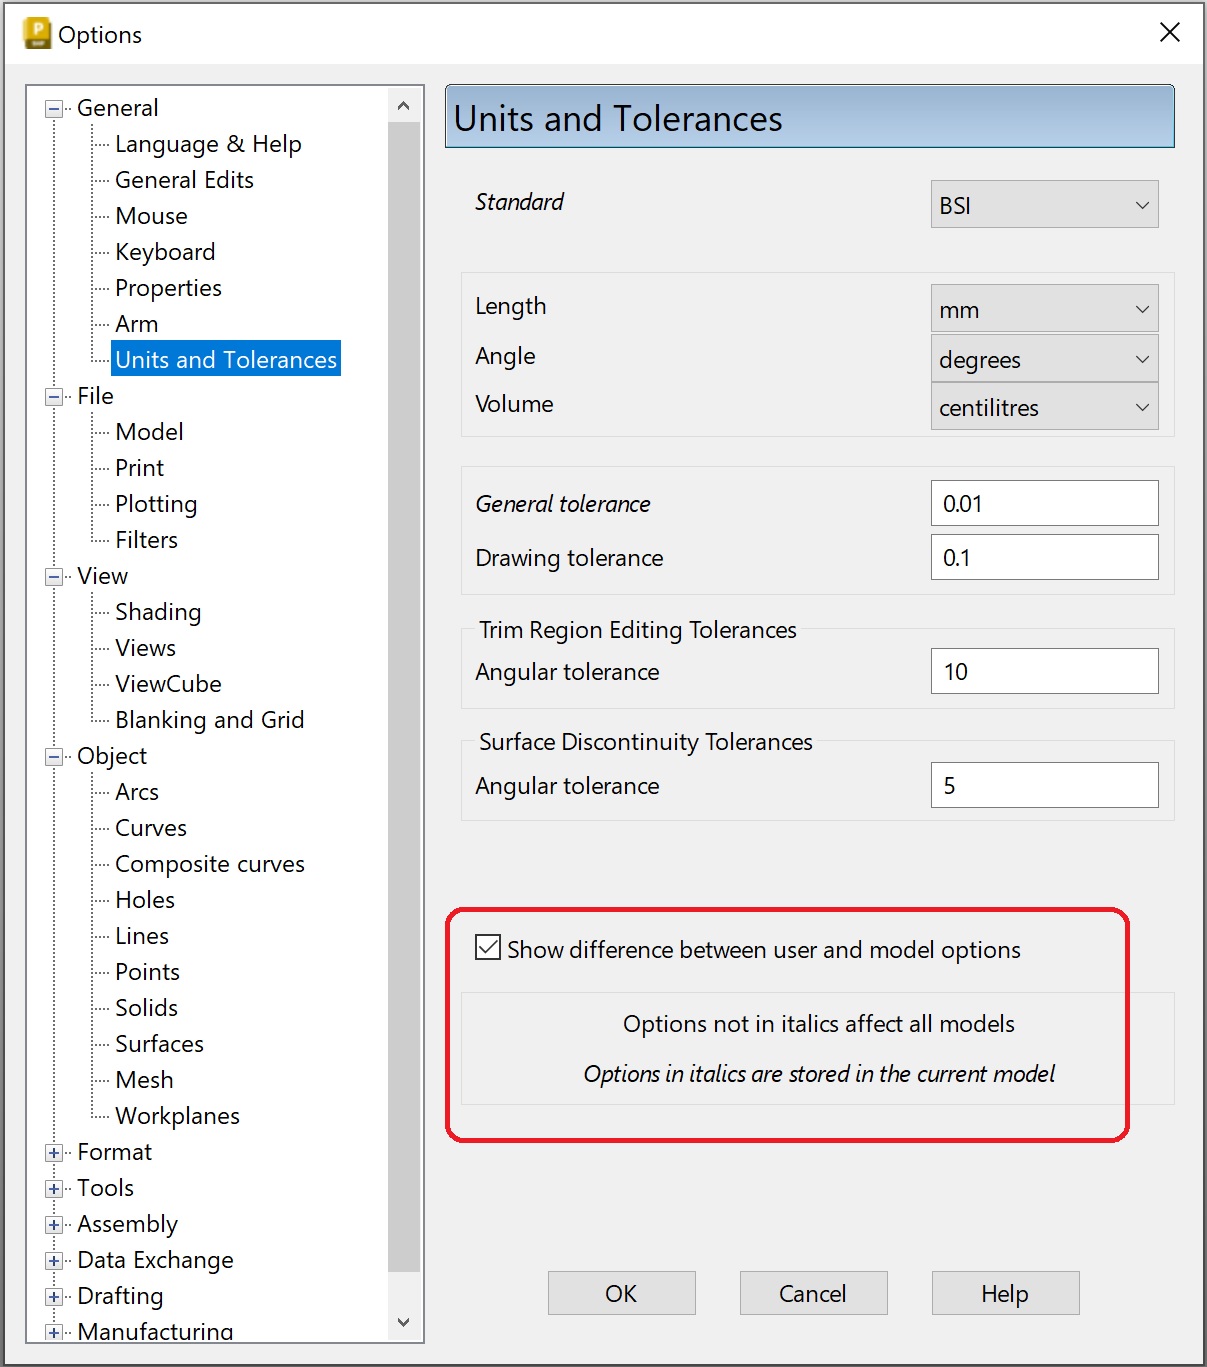Select the Plotting page under File
1207x1367 pixels.
pyautogui.click(x=155, y=503)
